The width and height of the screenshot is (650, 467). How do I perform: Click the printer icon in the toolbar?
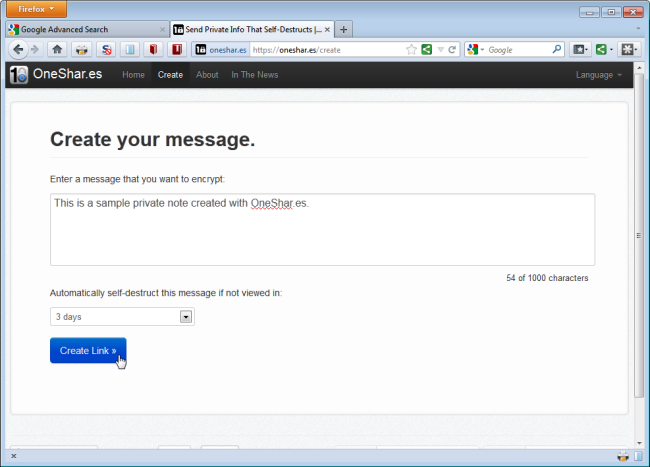coord(82,50)
